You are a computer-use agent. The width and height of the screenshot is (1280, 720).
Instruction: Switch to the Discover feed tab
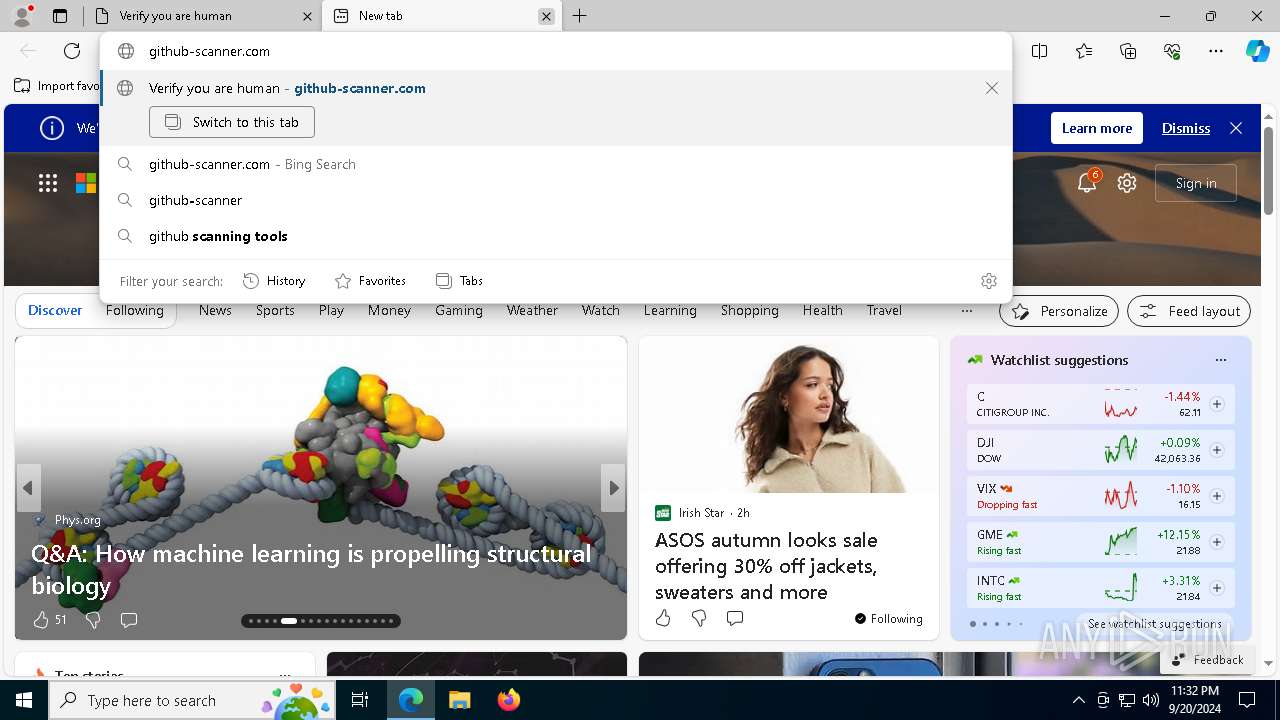(55, 310)
